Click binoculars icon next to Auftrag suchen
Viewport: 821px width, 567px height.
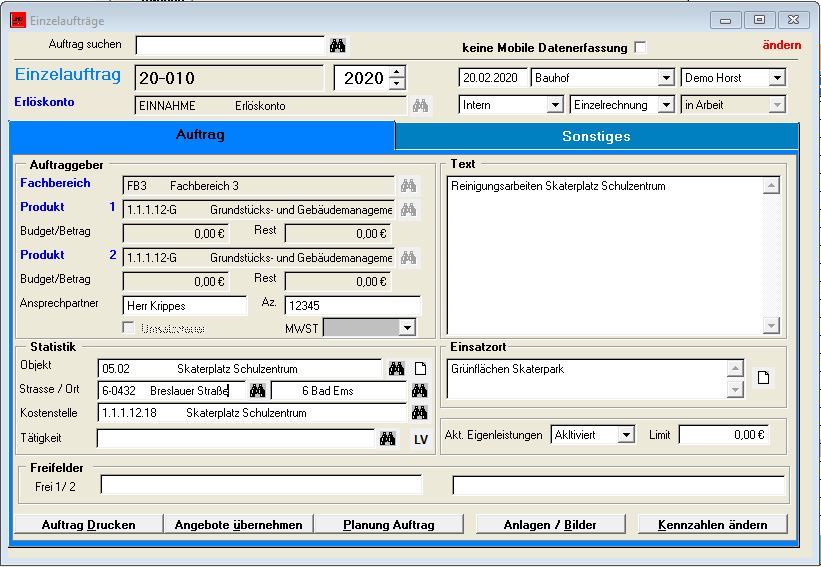click(337, 46)
